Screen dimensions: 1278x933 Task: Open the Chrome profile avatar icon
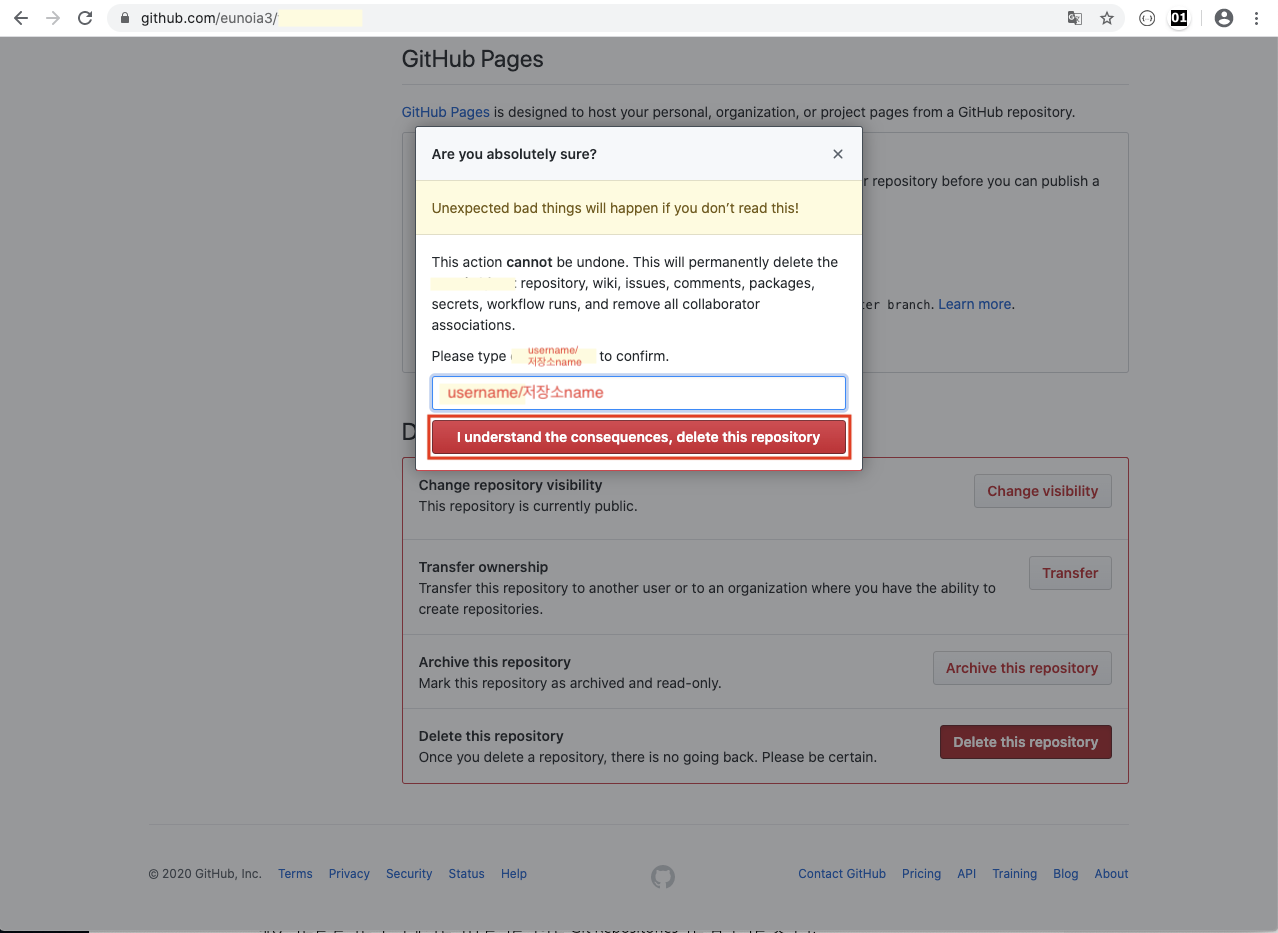click(1223, 18)
